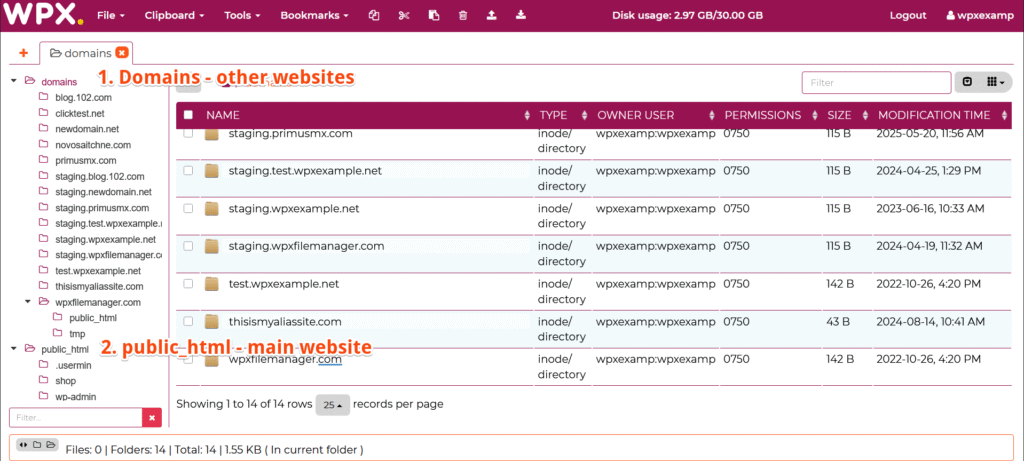Check the test.wpxexample.net row checkbox

[188, 284]
